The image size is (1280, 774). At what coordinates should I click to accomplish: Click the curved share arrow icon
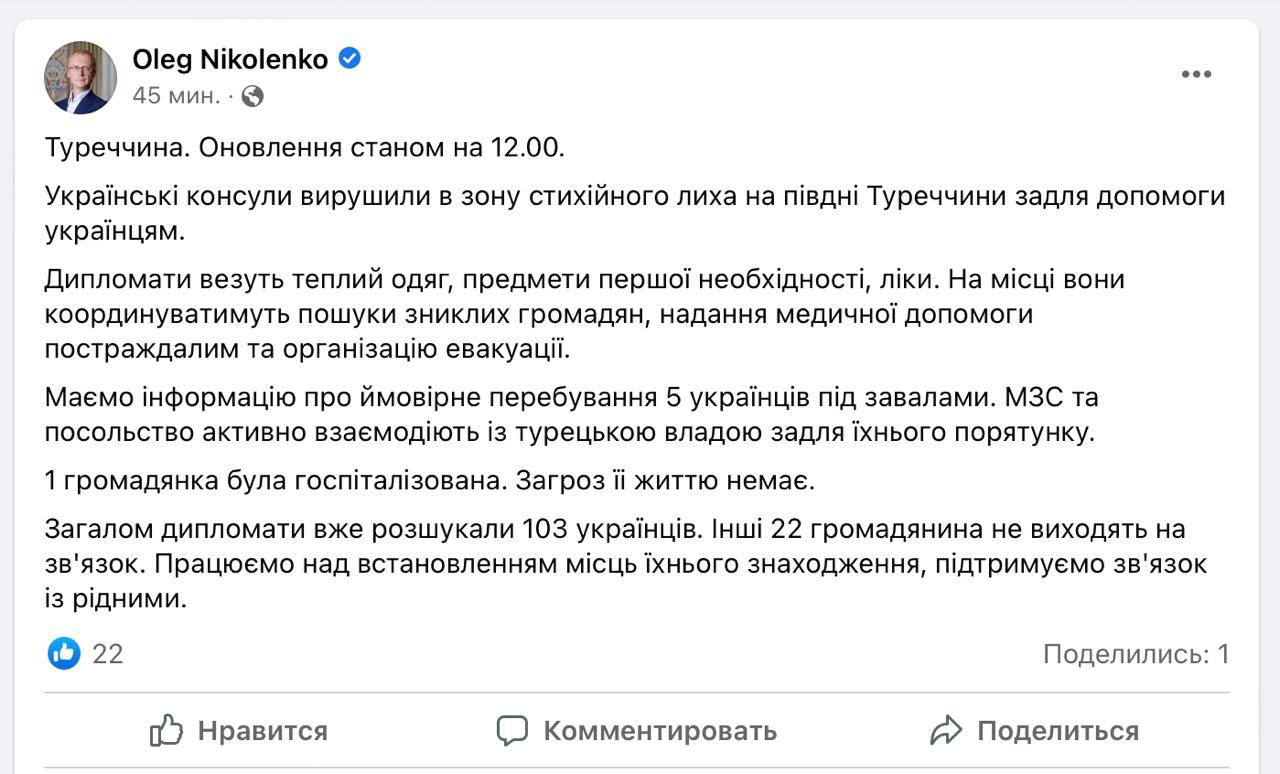(x=946, y=731)
